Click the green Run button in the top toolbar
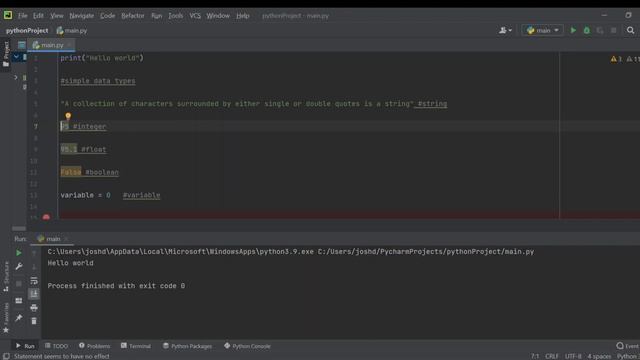This screenshot has width=640, height=360. [573, 30]
